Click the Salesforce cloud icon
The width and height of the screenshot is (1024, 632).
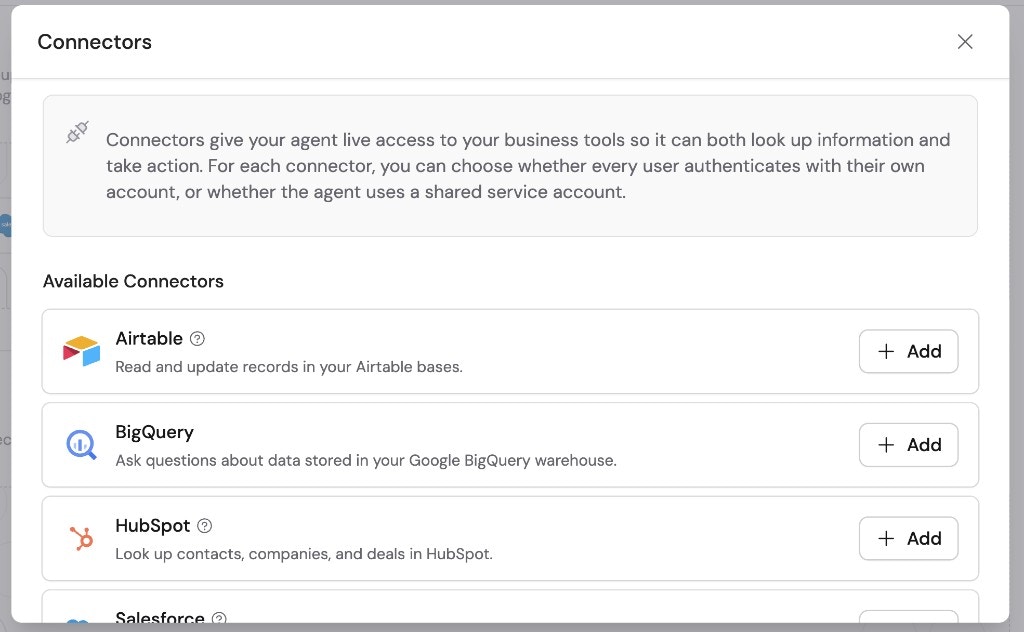[x=78, y=625]
